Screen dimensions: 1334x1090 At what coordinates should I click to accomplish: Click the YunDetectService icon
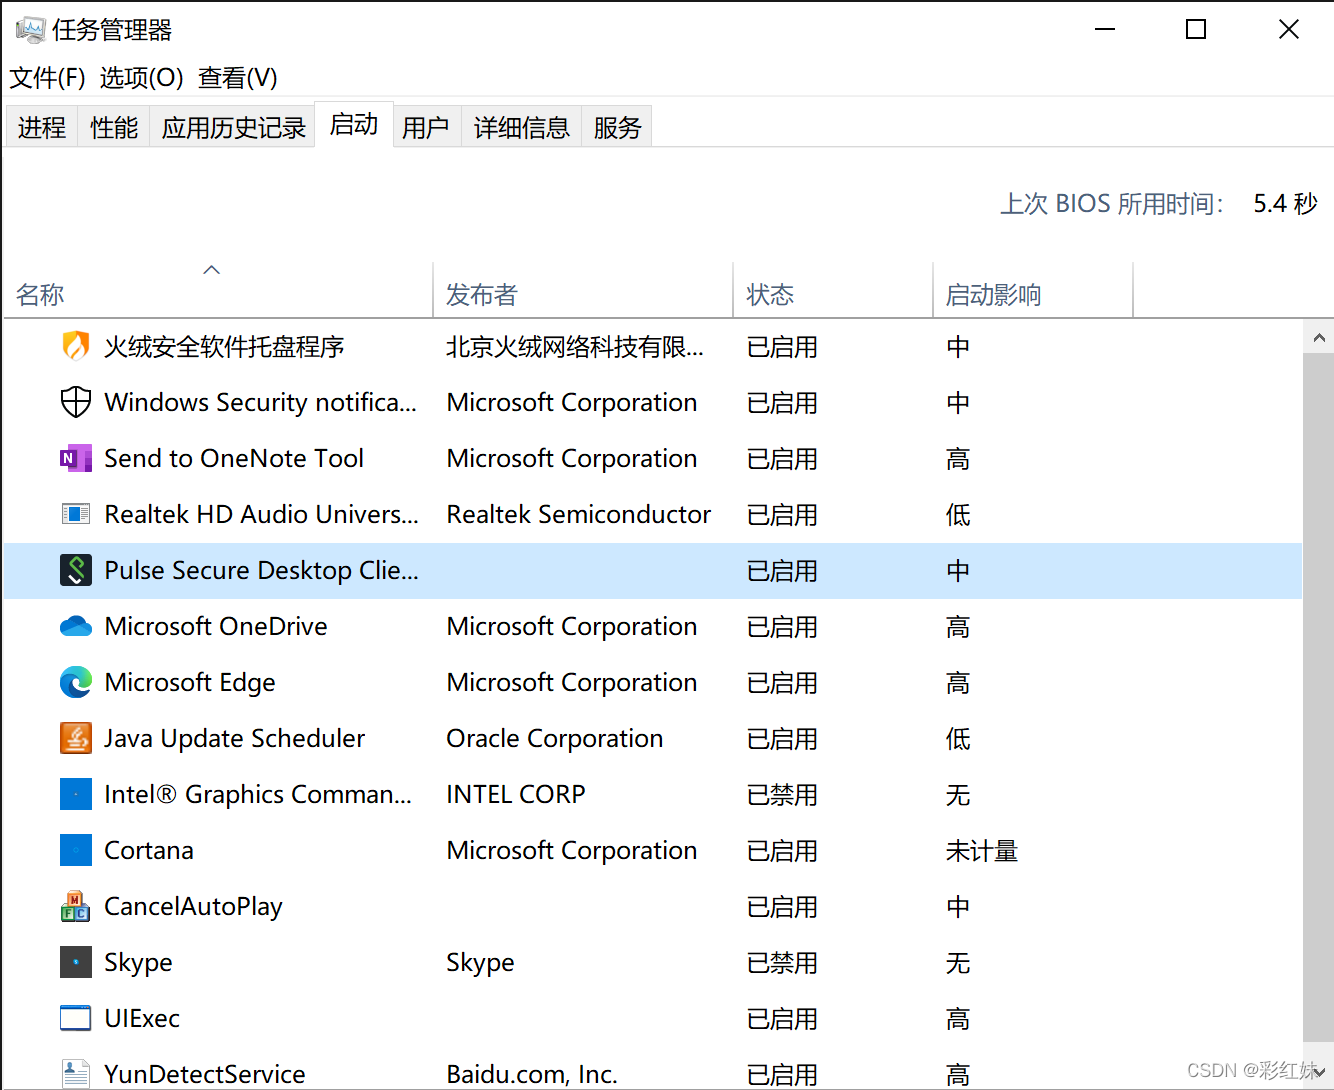coord(76,1074)
